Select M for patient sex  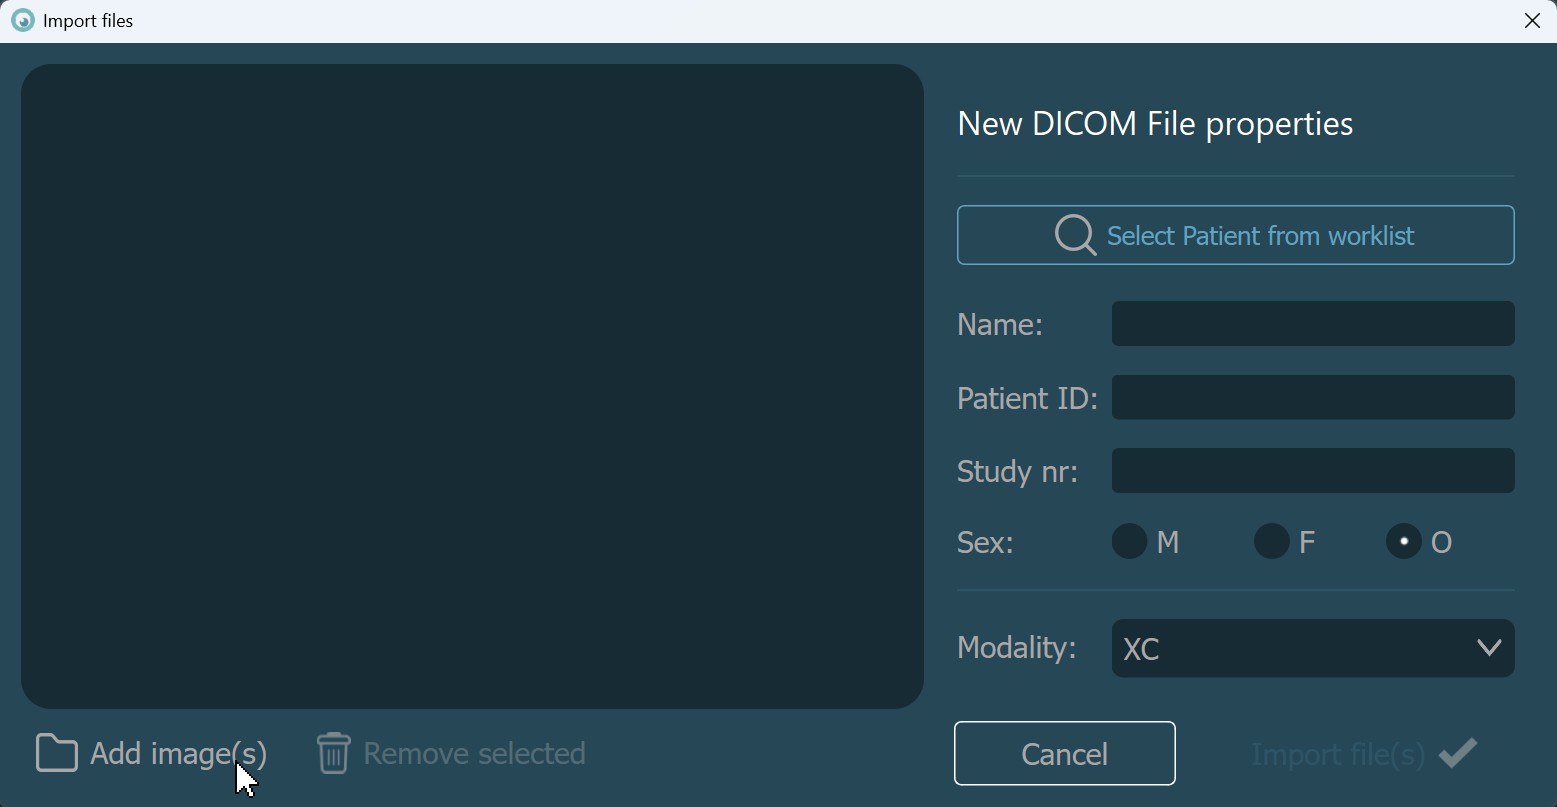(1130, 542)
